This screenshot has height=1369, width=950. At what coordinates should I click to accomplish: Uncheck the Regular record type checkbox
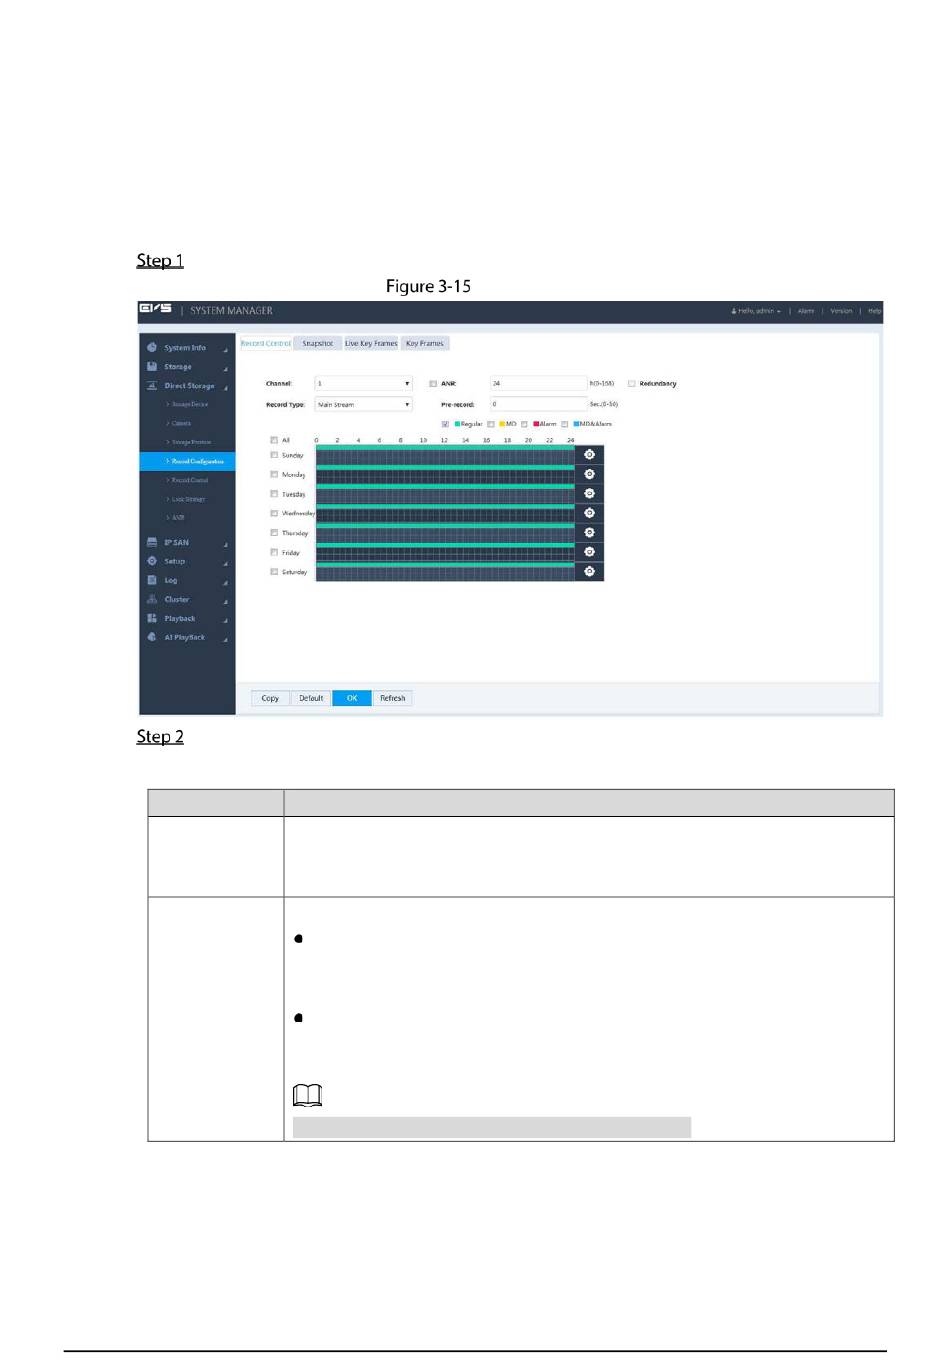click(x=445, y=424)
